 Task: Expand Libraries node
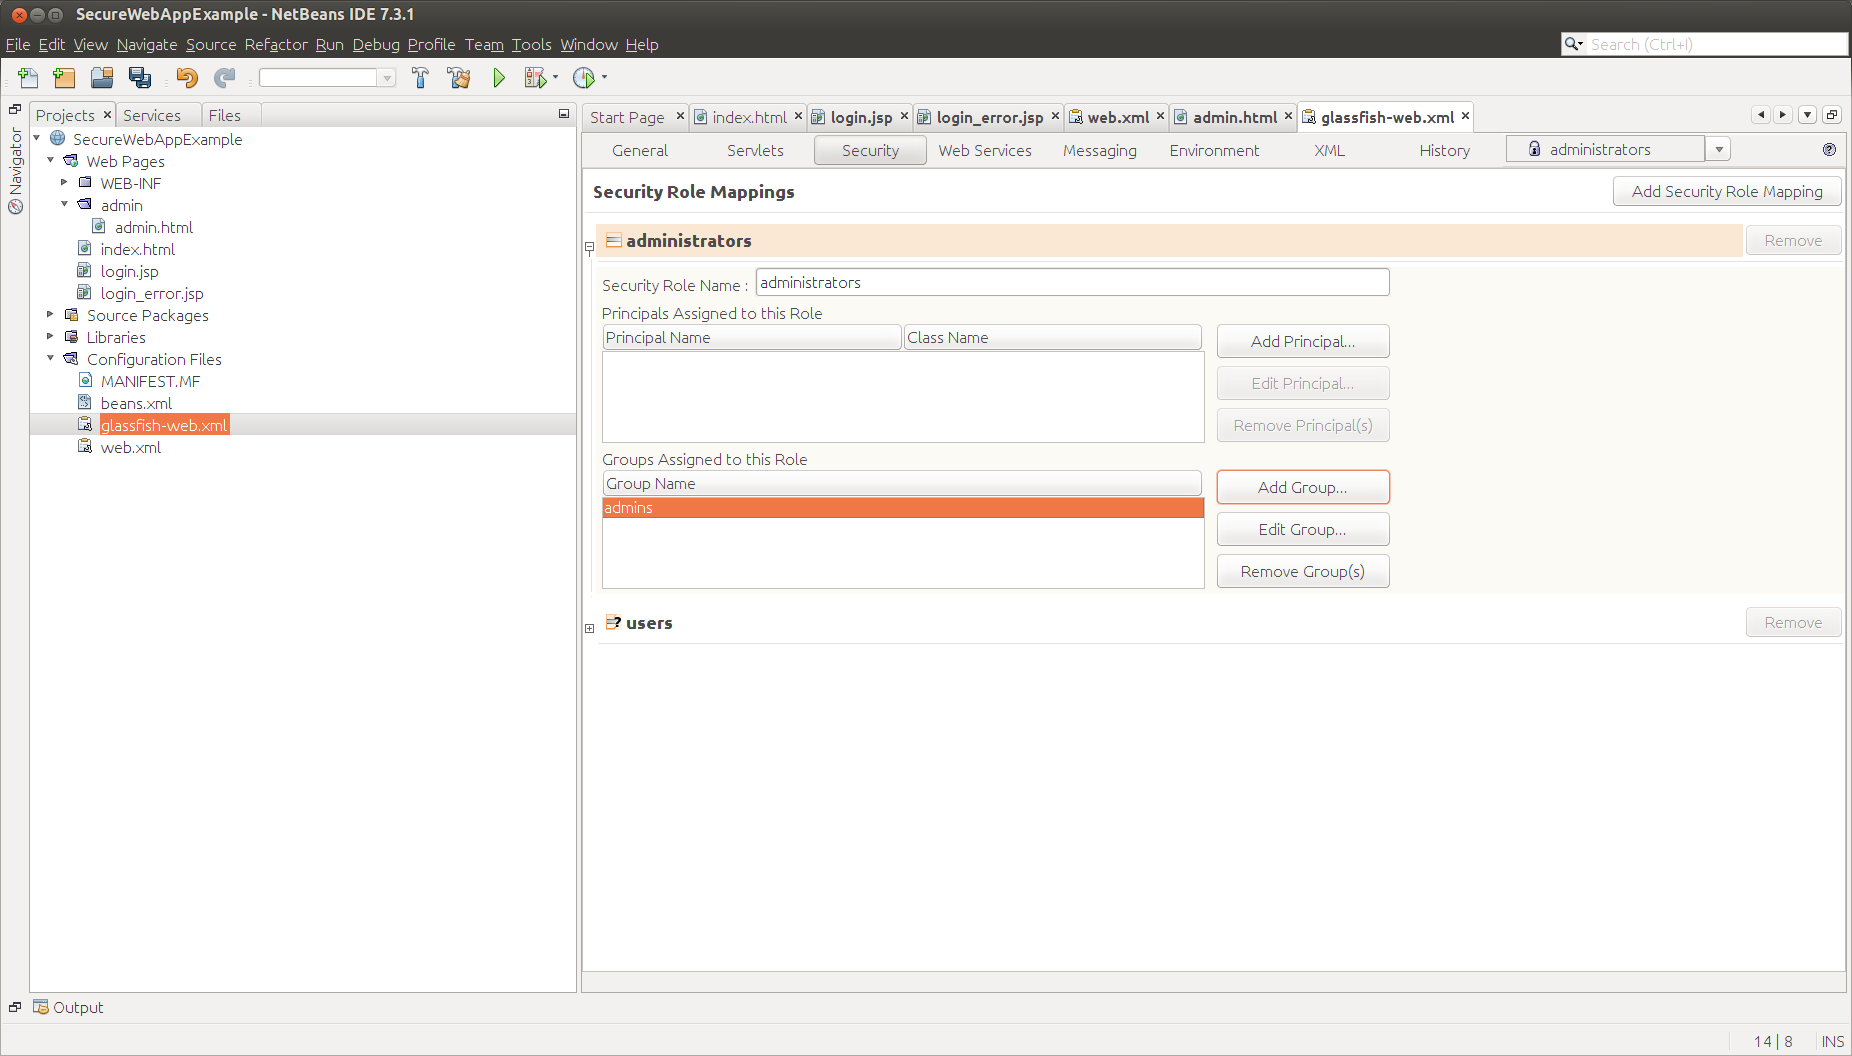click(x=51, y=336)
